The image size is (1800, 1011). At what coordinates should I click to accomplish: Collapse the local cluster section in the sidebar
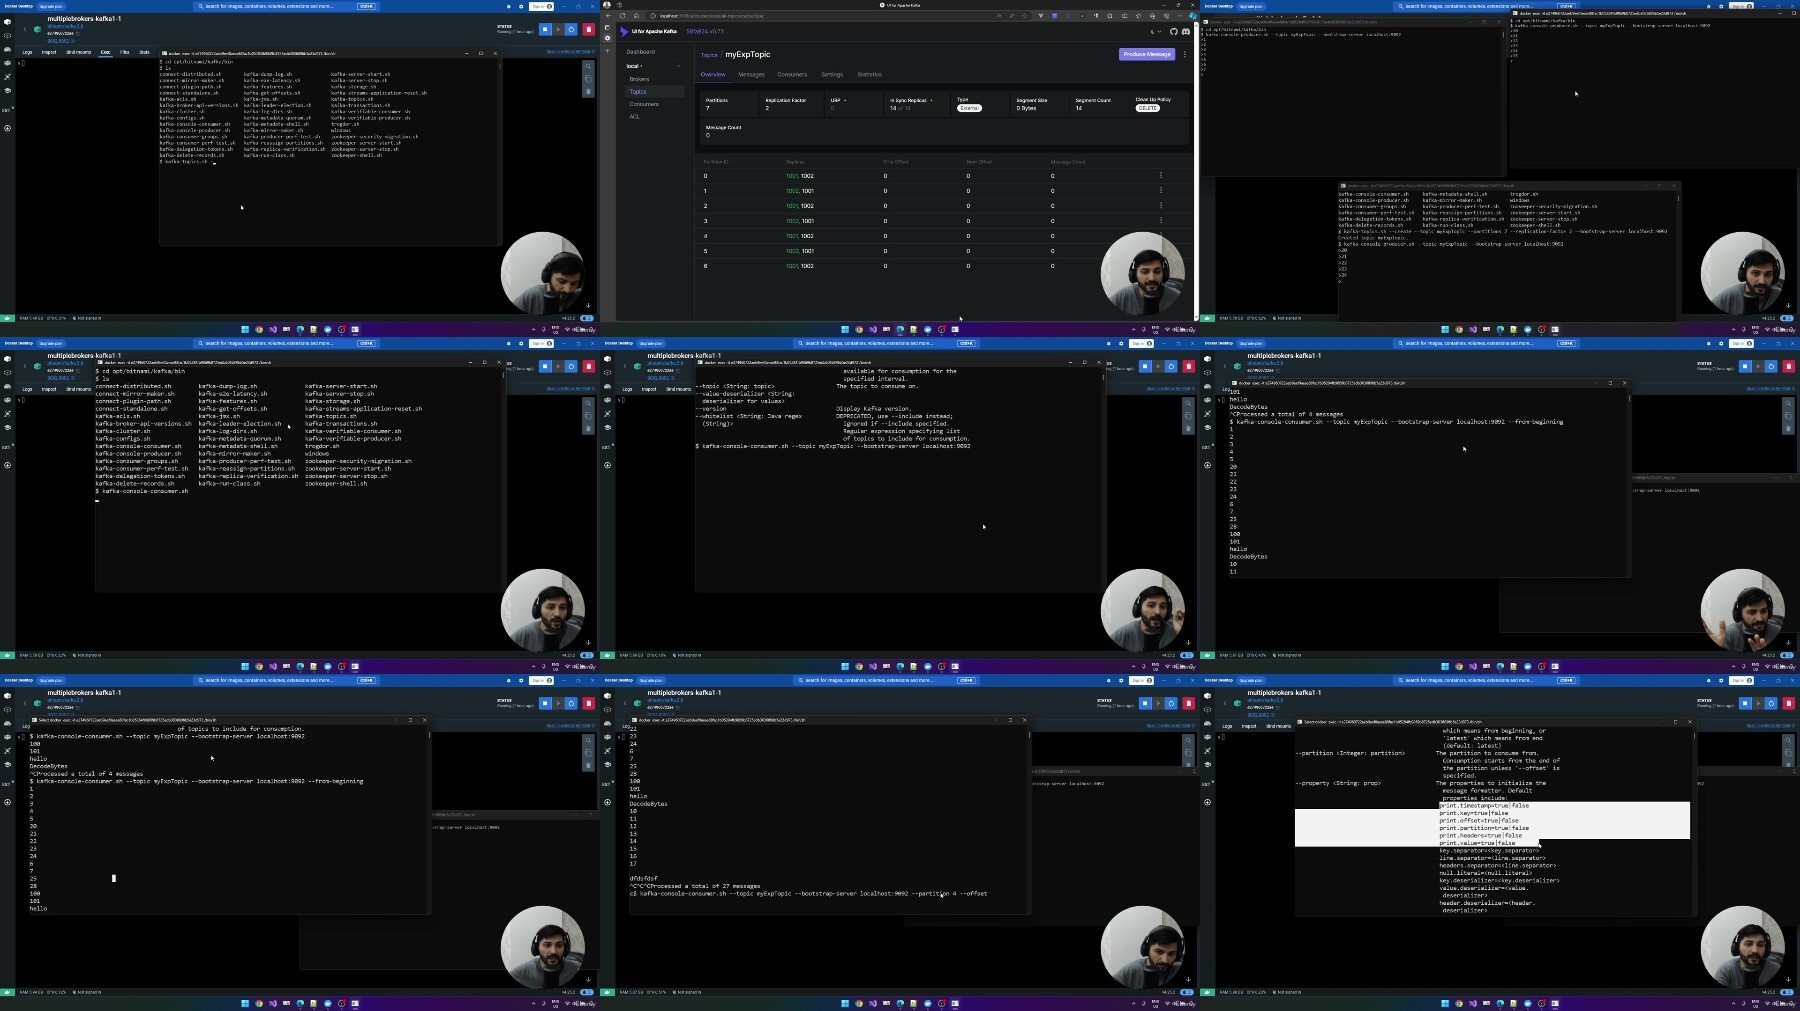(678, 66)
